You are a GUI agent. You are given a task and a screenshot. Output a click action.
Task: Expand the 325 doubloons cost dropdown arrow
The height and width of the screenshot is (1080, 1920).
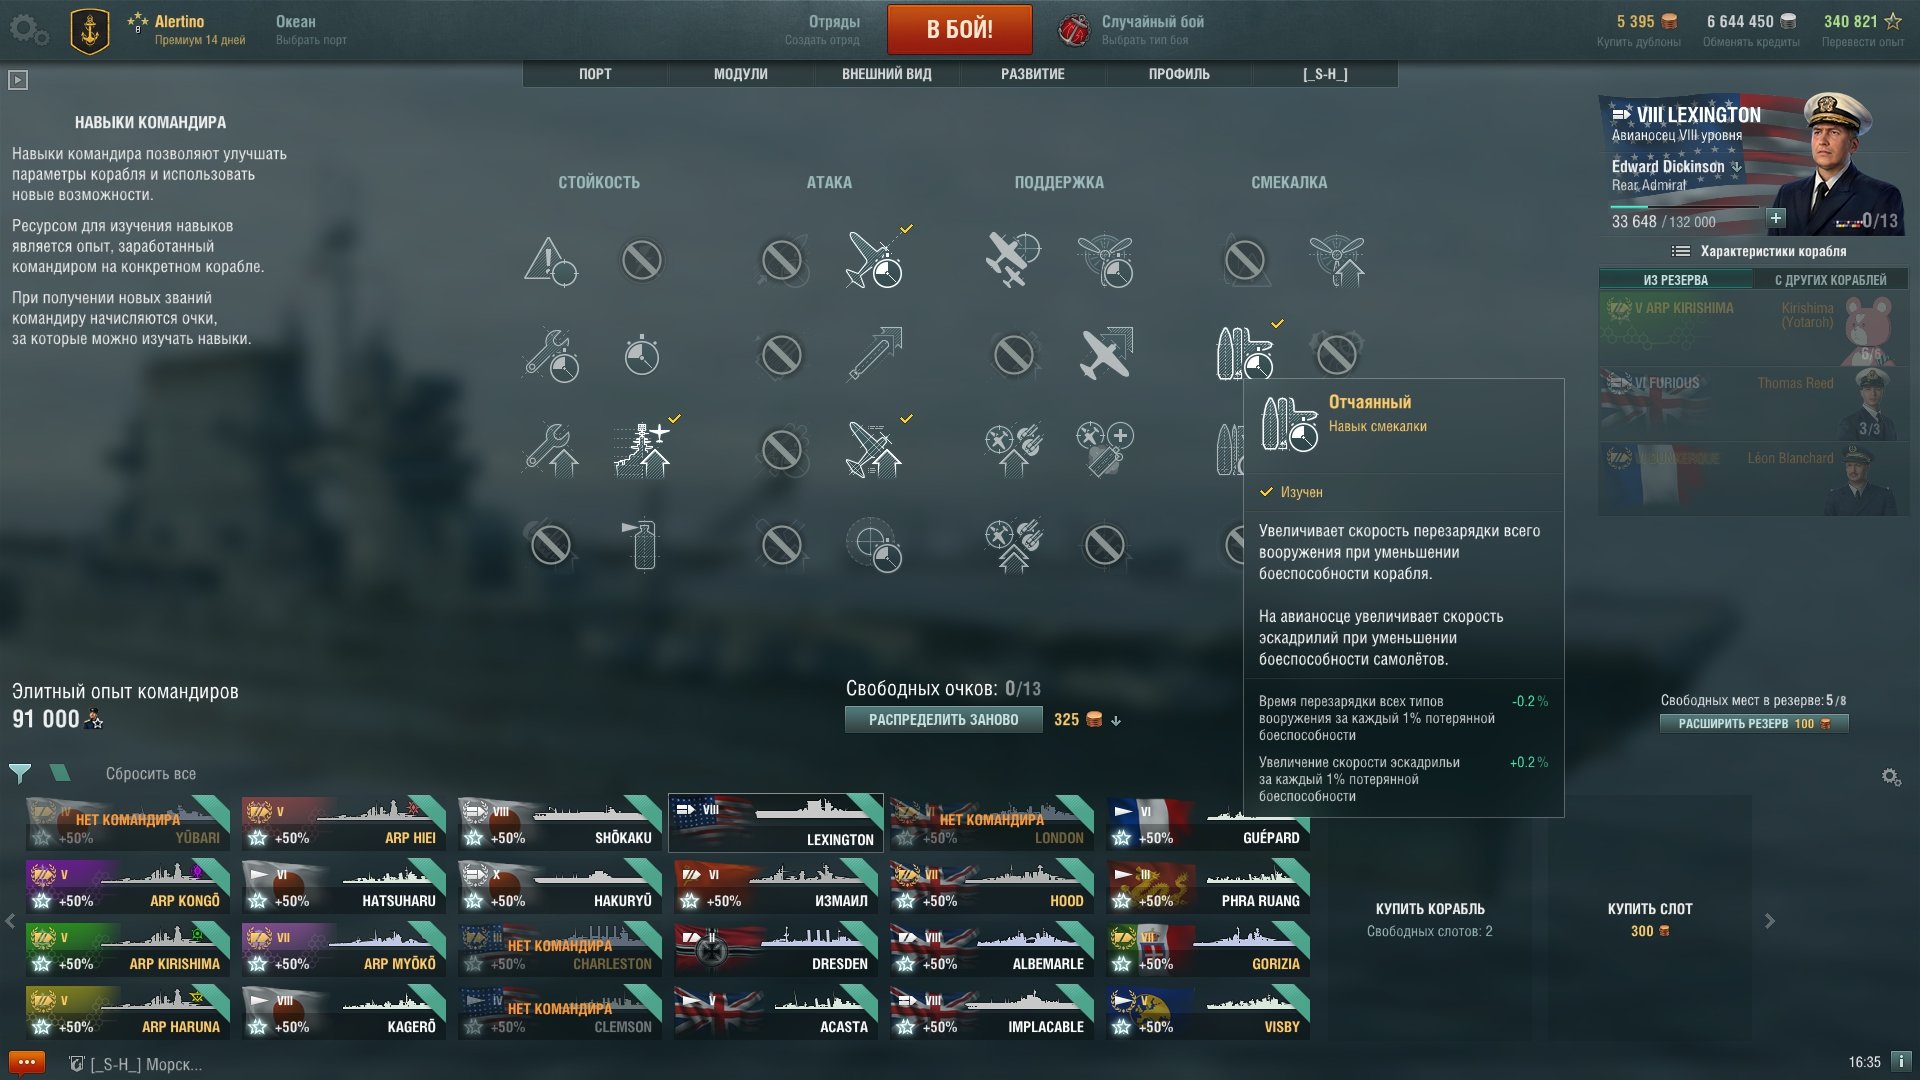tap(1116, 721)
